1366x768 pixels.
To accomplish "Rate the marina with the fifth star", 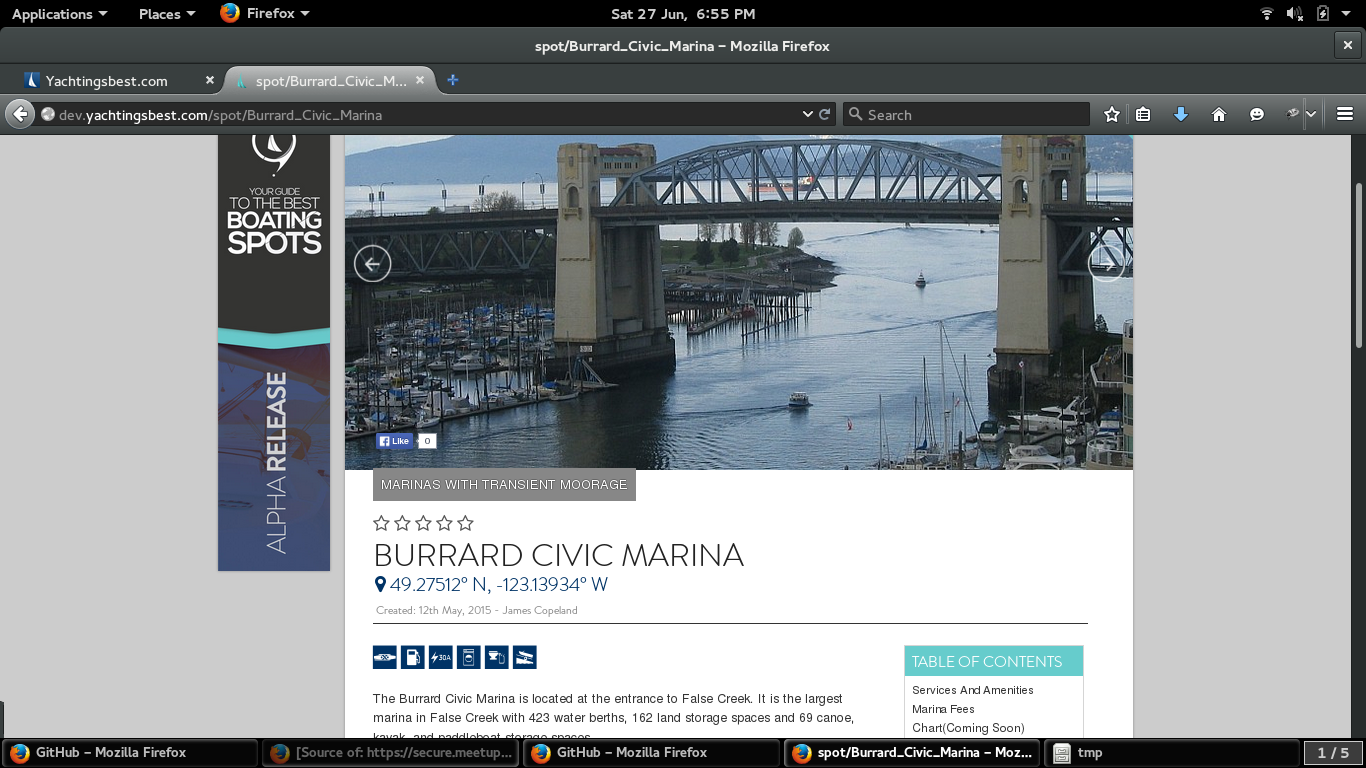I will 465,523.
